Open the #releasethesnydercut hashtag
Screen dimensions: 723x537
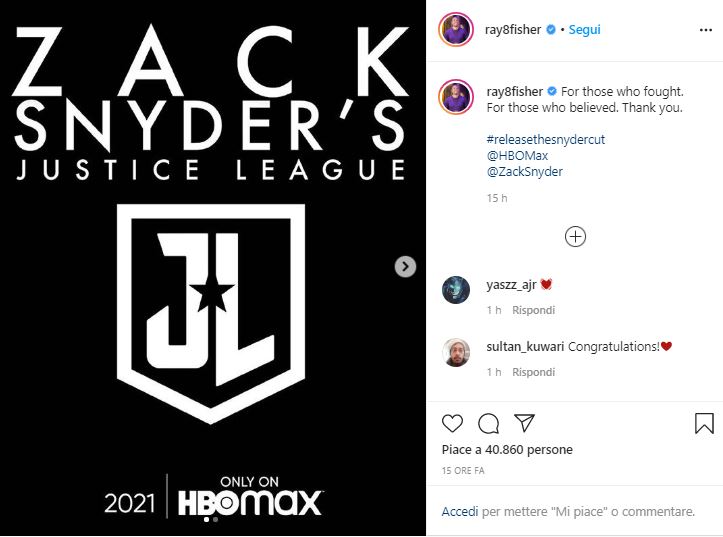[545, 140]
